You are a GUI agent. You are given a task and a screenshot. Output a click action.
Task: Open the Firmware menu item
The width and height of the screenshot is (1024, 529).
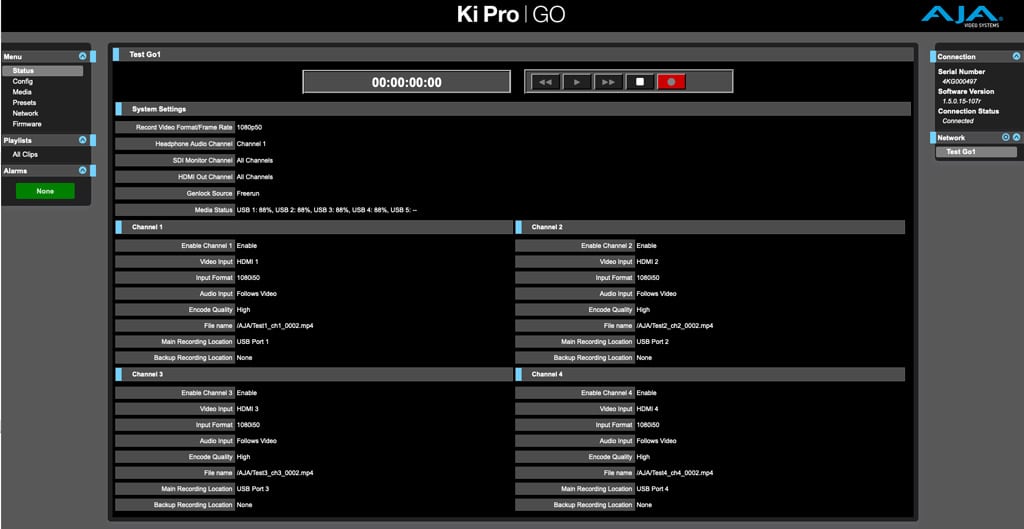tap(27, 124)
